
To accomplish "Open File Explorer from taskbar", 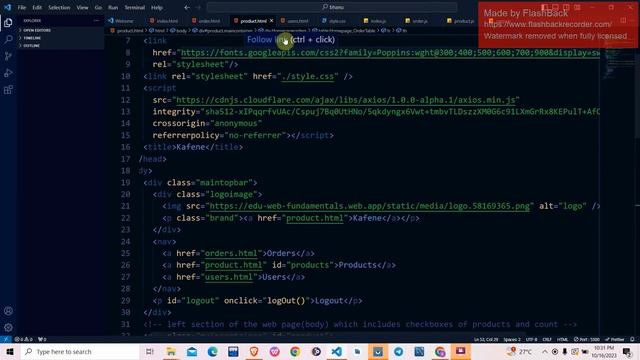I will [x=171, y=351].
